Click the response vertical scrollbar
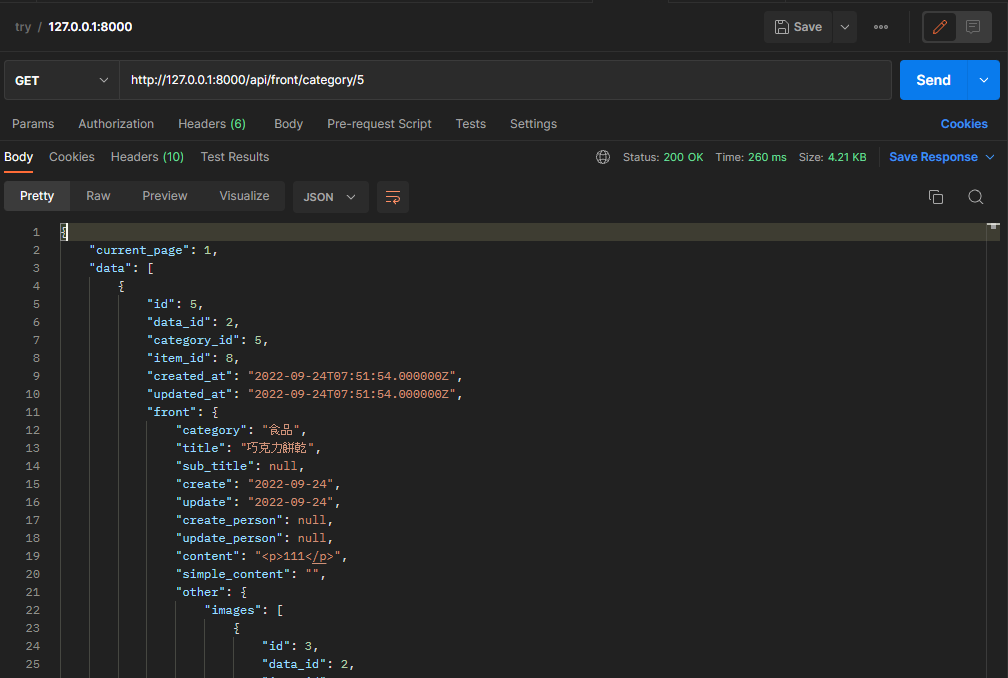 tap(993, 450)
